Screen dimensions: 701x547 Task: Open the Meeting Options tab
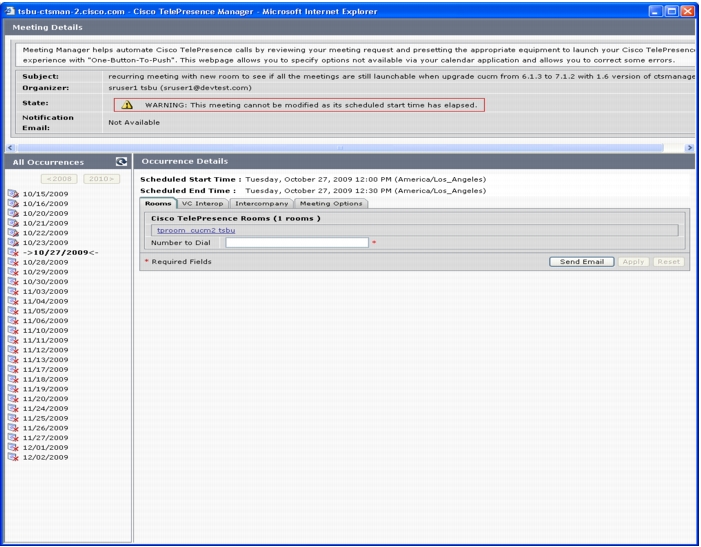pos(331,203)
